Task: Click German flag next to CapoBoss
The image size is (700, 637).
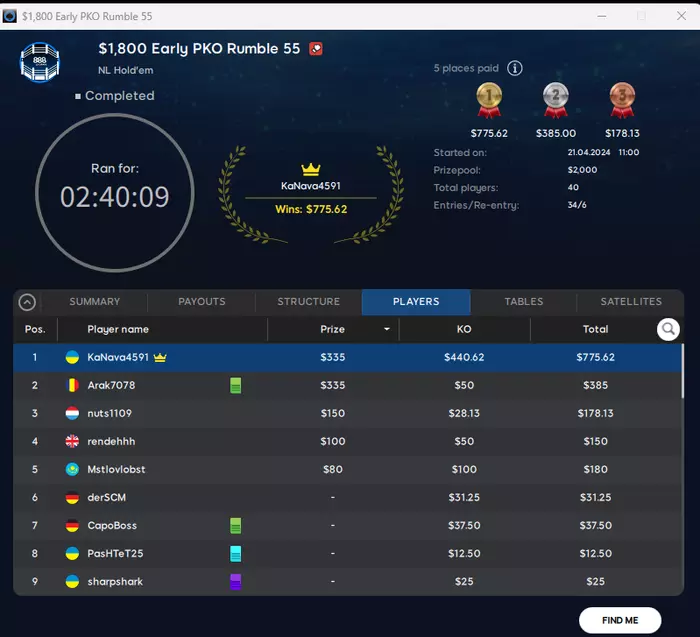Action: (x=72, y=525)
